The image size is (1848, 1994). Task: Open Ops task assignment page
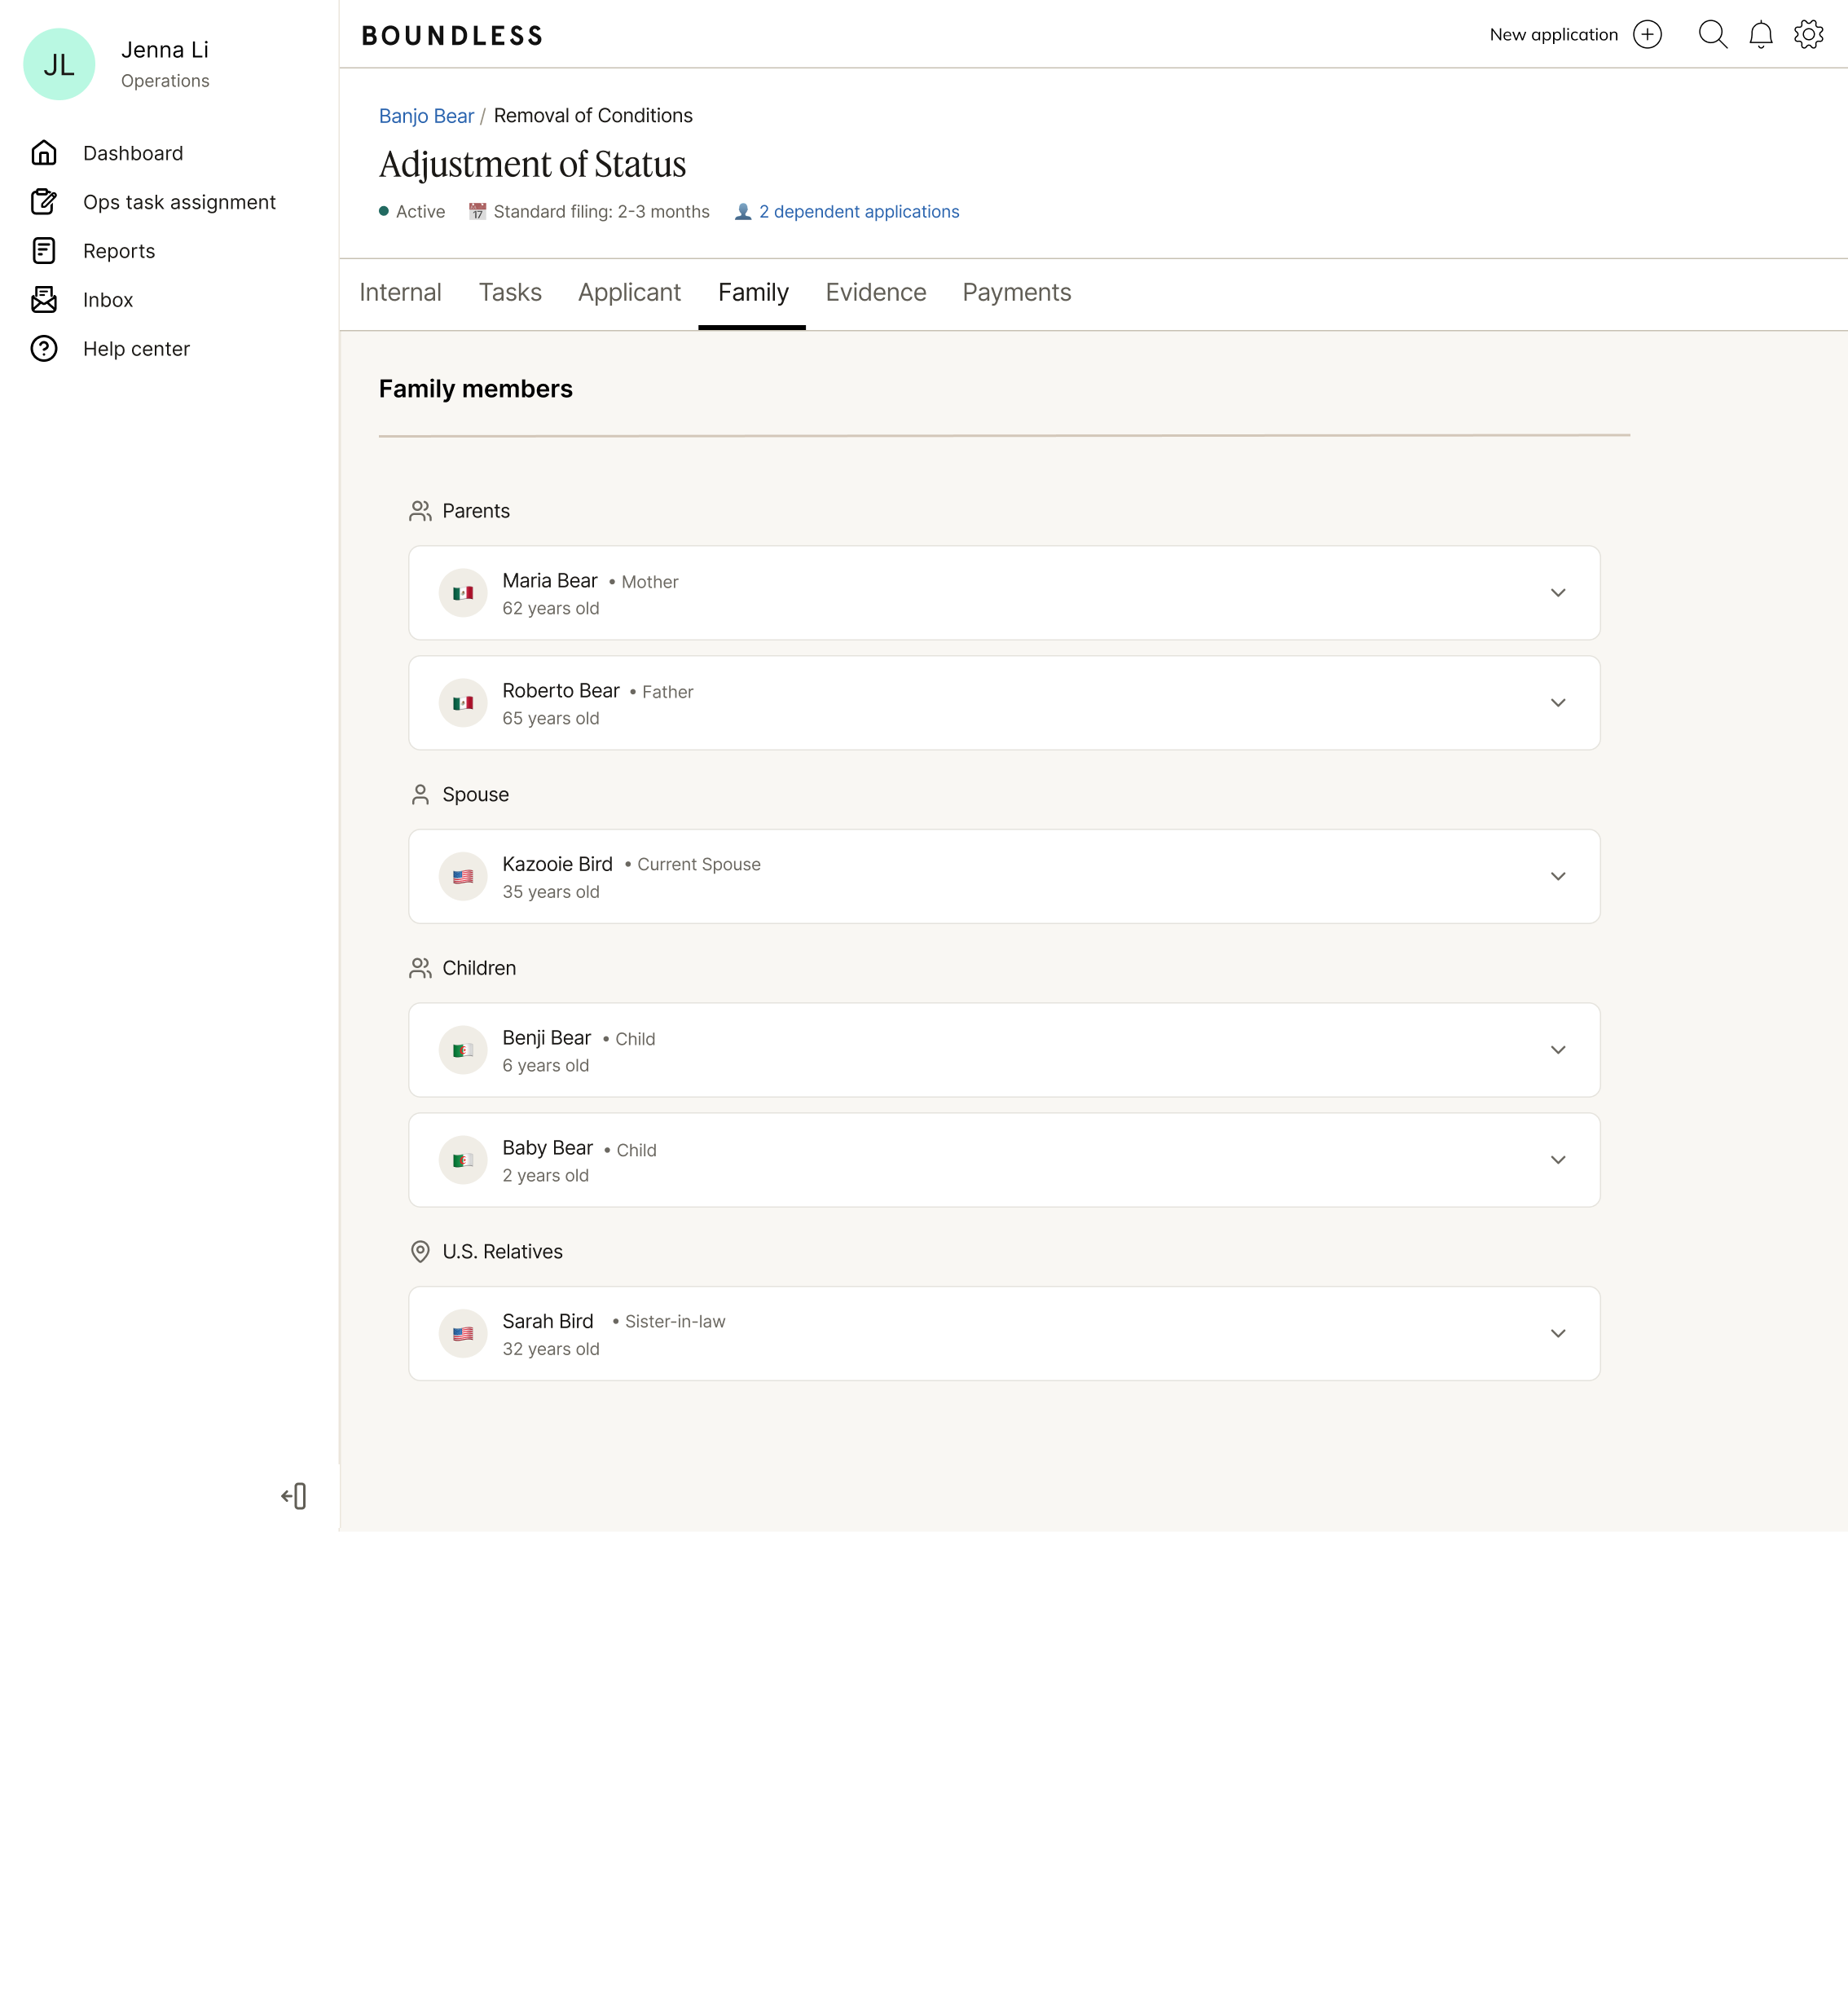pyautogui.click(x=179, y=202)
